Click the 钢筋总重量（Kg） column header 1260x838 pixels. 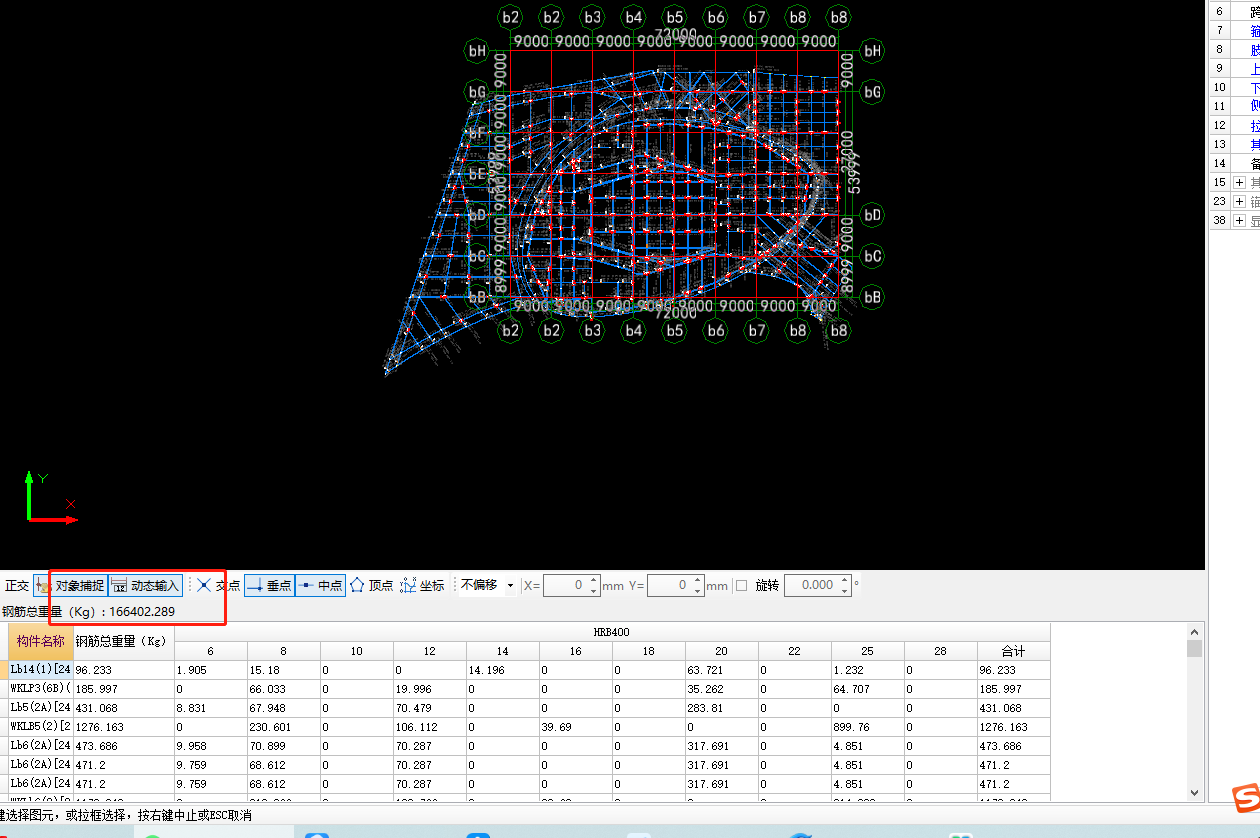[x=124, y=641]
